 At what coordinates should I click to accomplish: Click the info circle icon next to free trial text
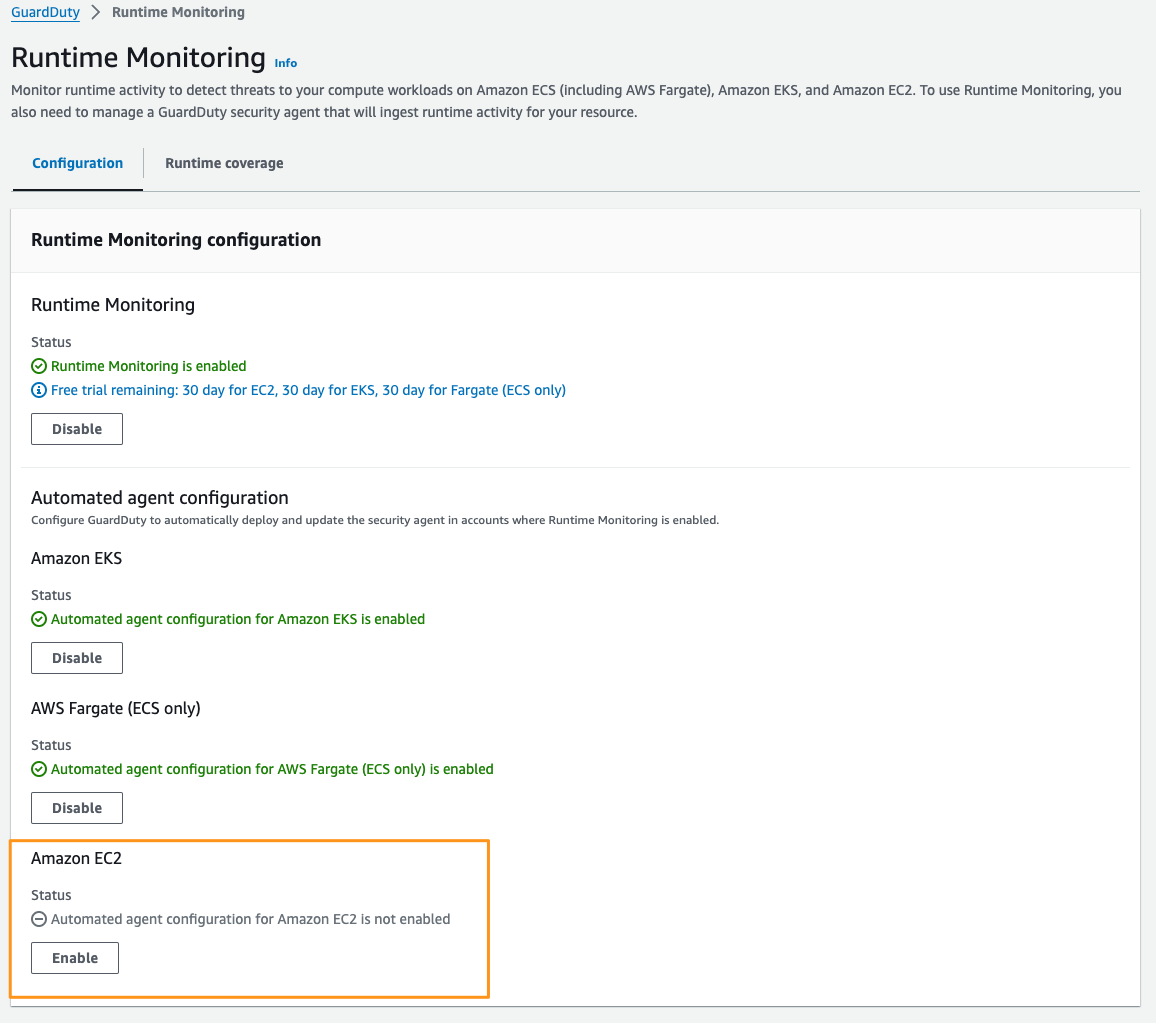click(38, 389)
